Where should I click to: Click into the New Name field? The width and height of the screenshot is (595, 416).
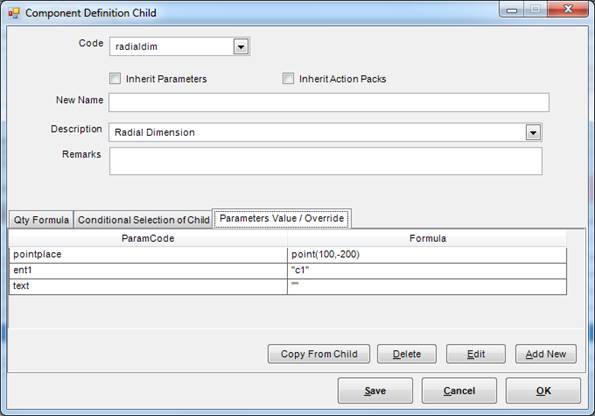(x=329, y=102)
